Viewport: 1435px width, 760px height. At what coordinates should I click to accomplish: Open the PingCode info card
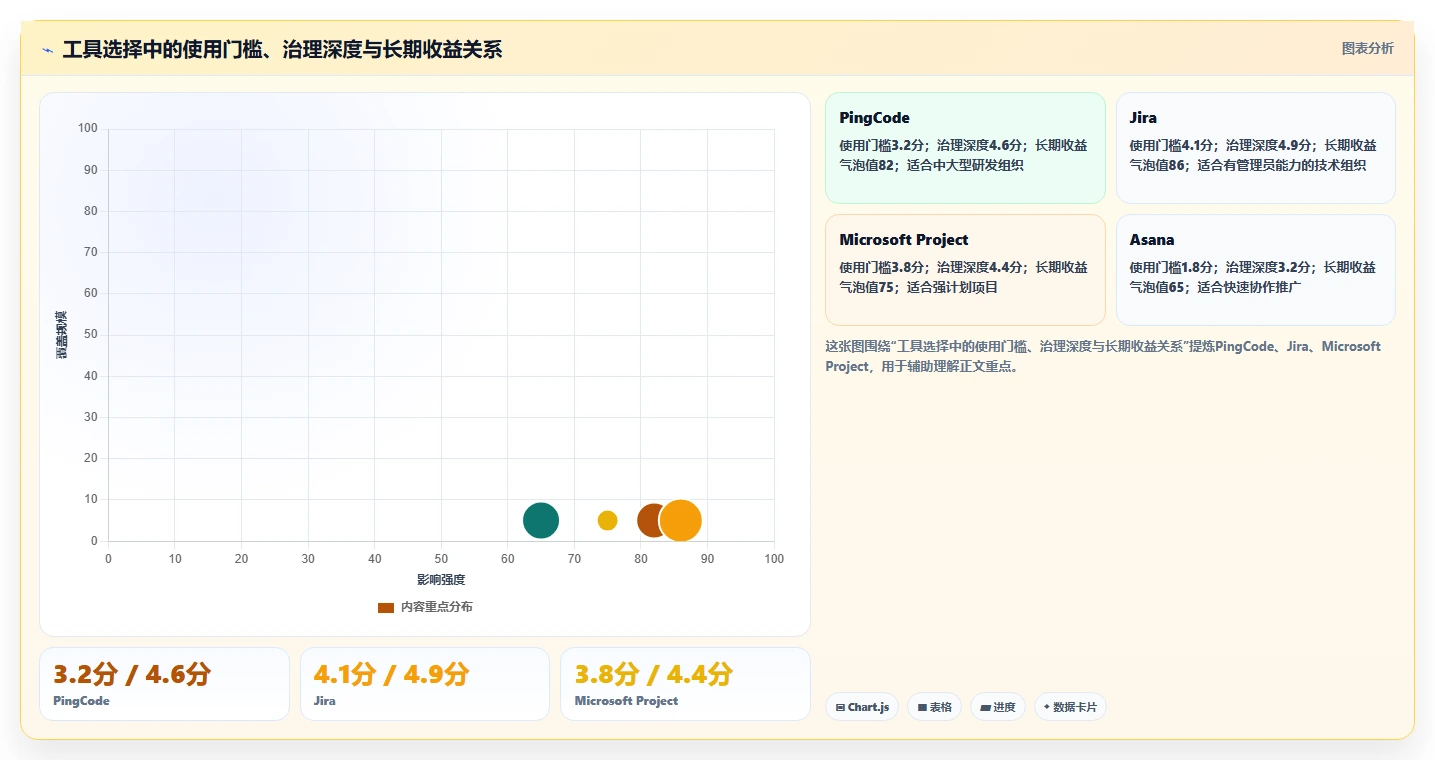pos(965,148)
